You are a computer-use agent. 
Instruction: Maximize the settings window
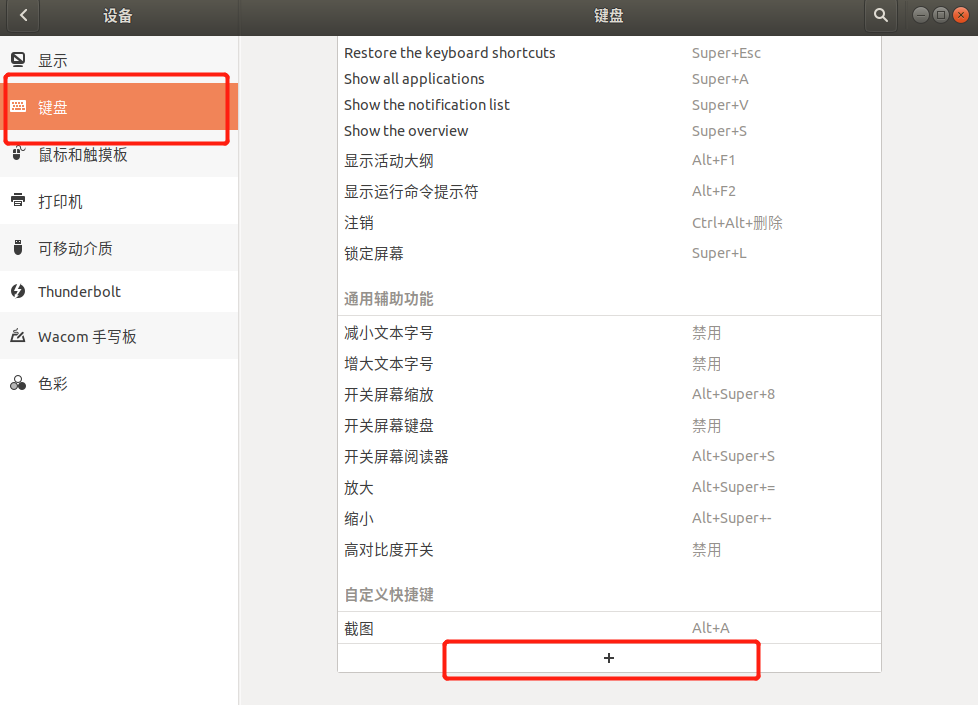(941, 15)
